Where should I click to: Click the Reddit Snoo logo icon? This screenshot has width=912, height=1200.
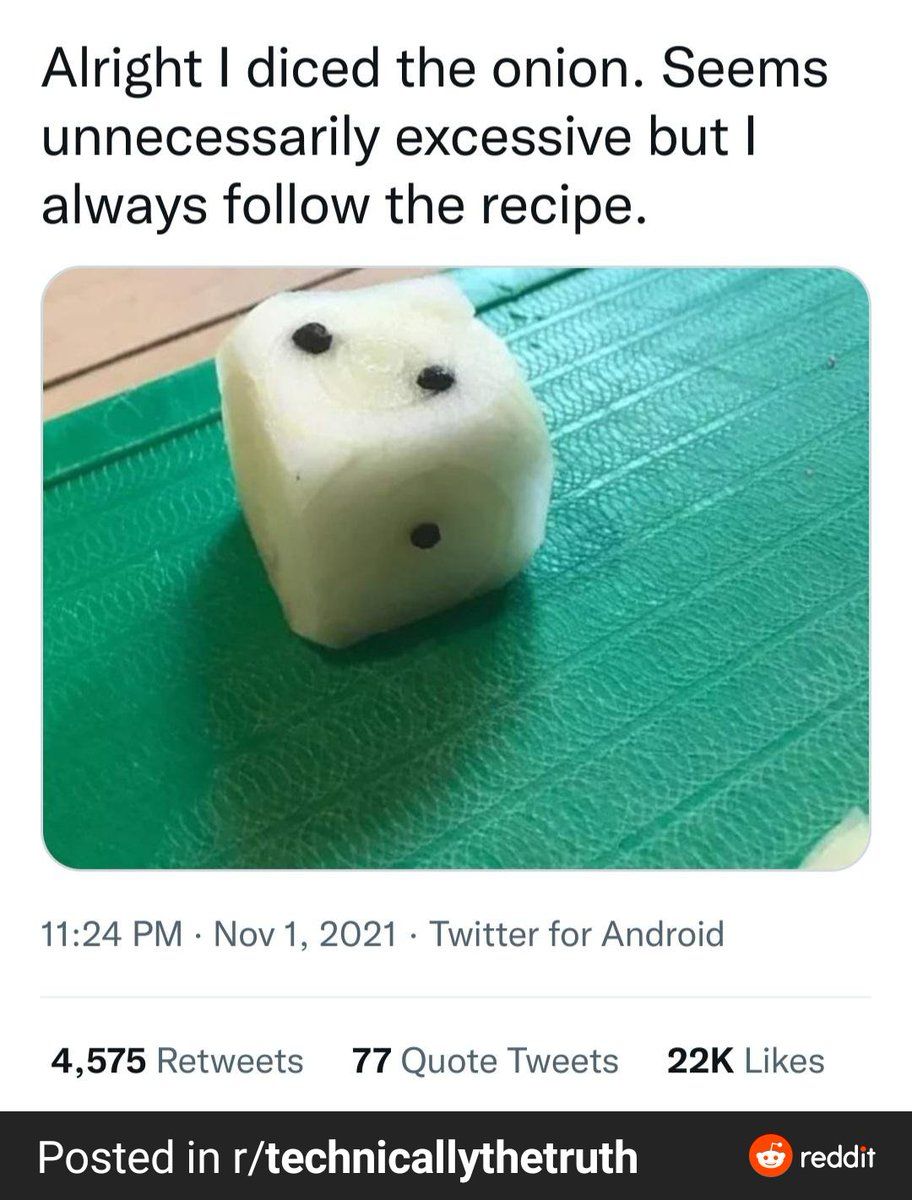point(767,1157)
